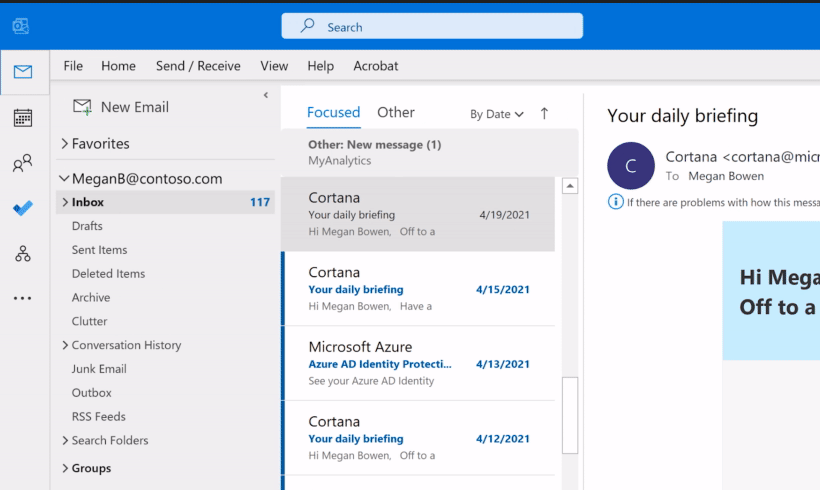The image size is (820, 490).
Task: Open the By Date sort dropdown
Action: pyautogui.click(x=497, y=114)
